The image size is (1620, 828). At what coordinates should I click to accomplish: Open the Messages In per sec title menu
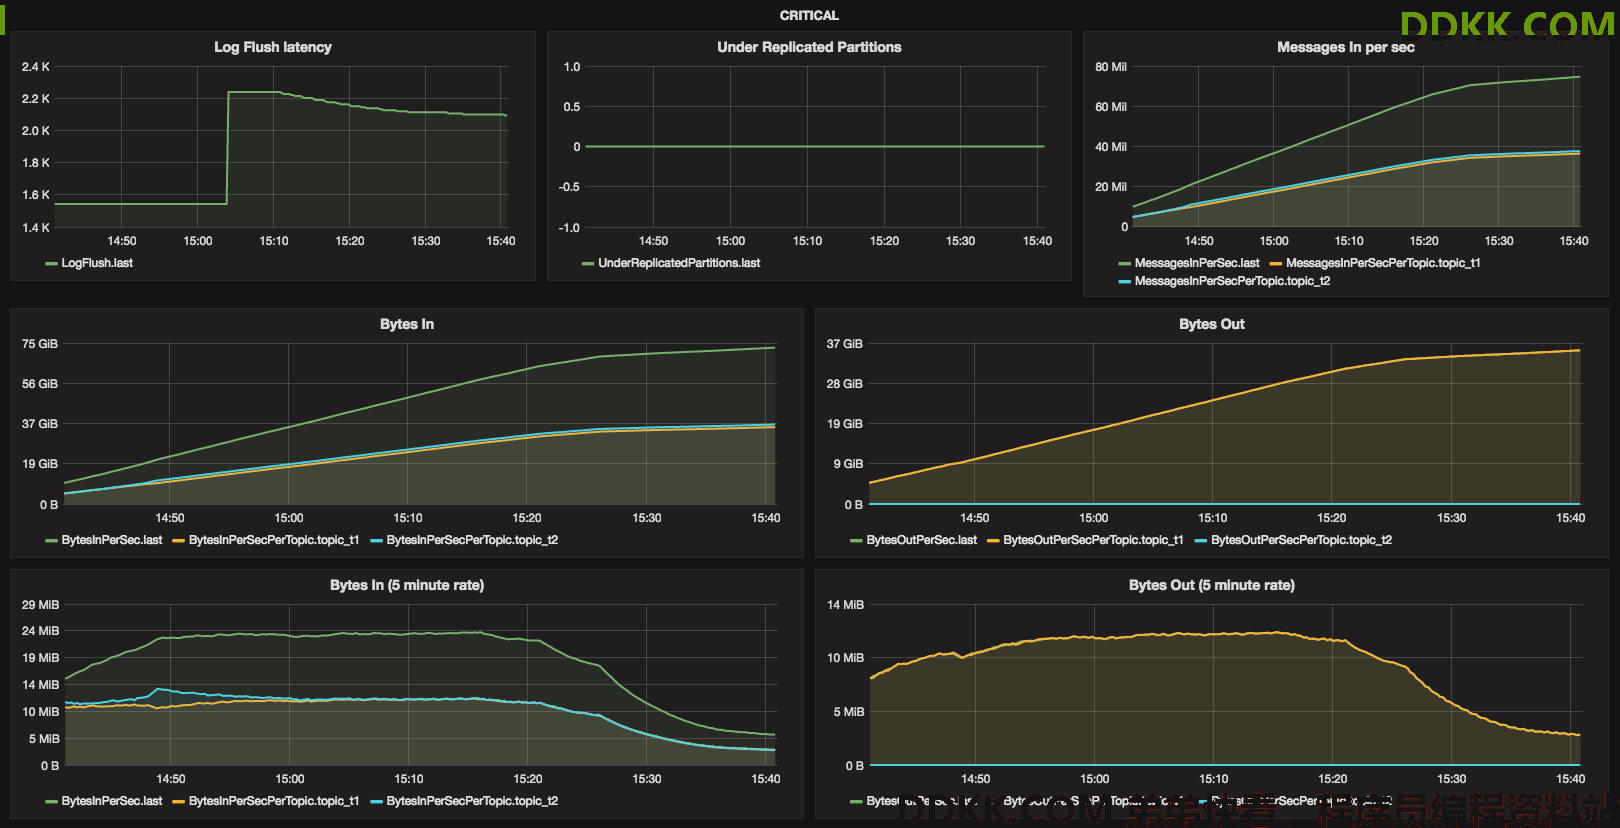(1345, 47)
